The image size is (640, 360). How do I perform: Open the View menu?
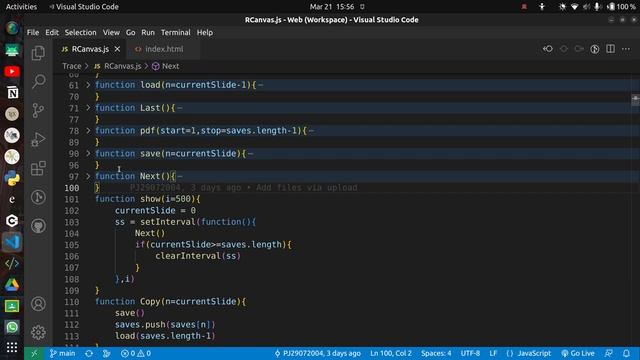tap(111, 32)
